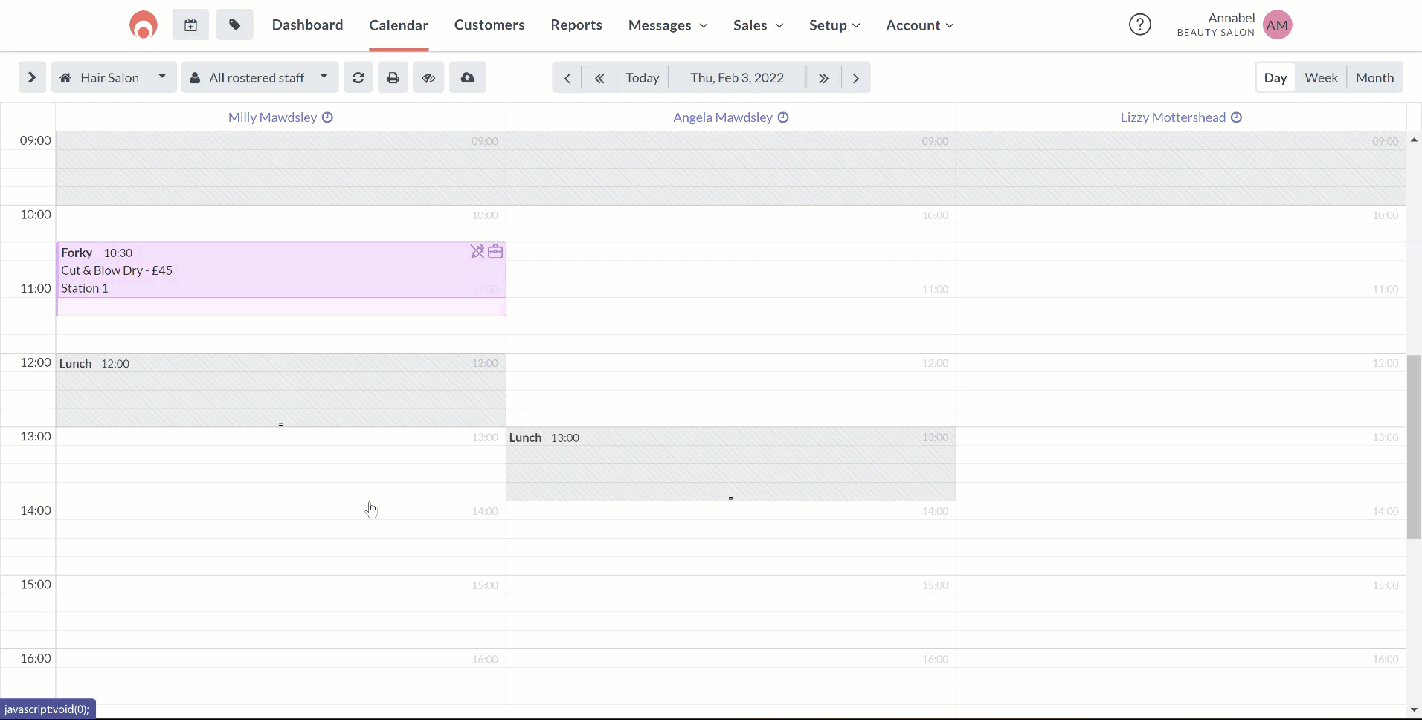Toggle the eye visibility button in toolbar

click(x=429, y=78)
